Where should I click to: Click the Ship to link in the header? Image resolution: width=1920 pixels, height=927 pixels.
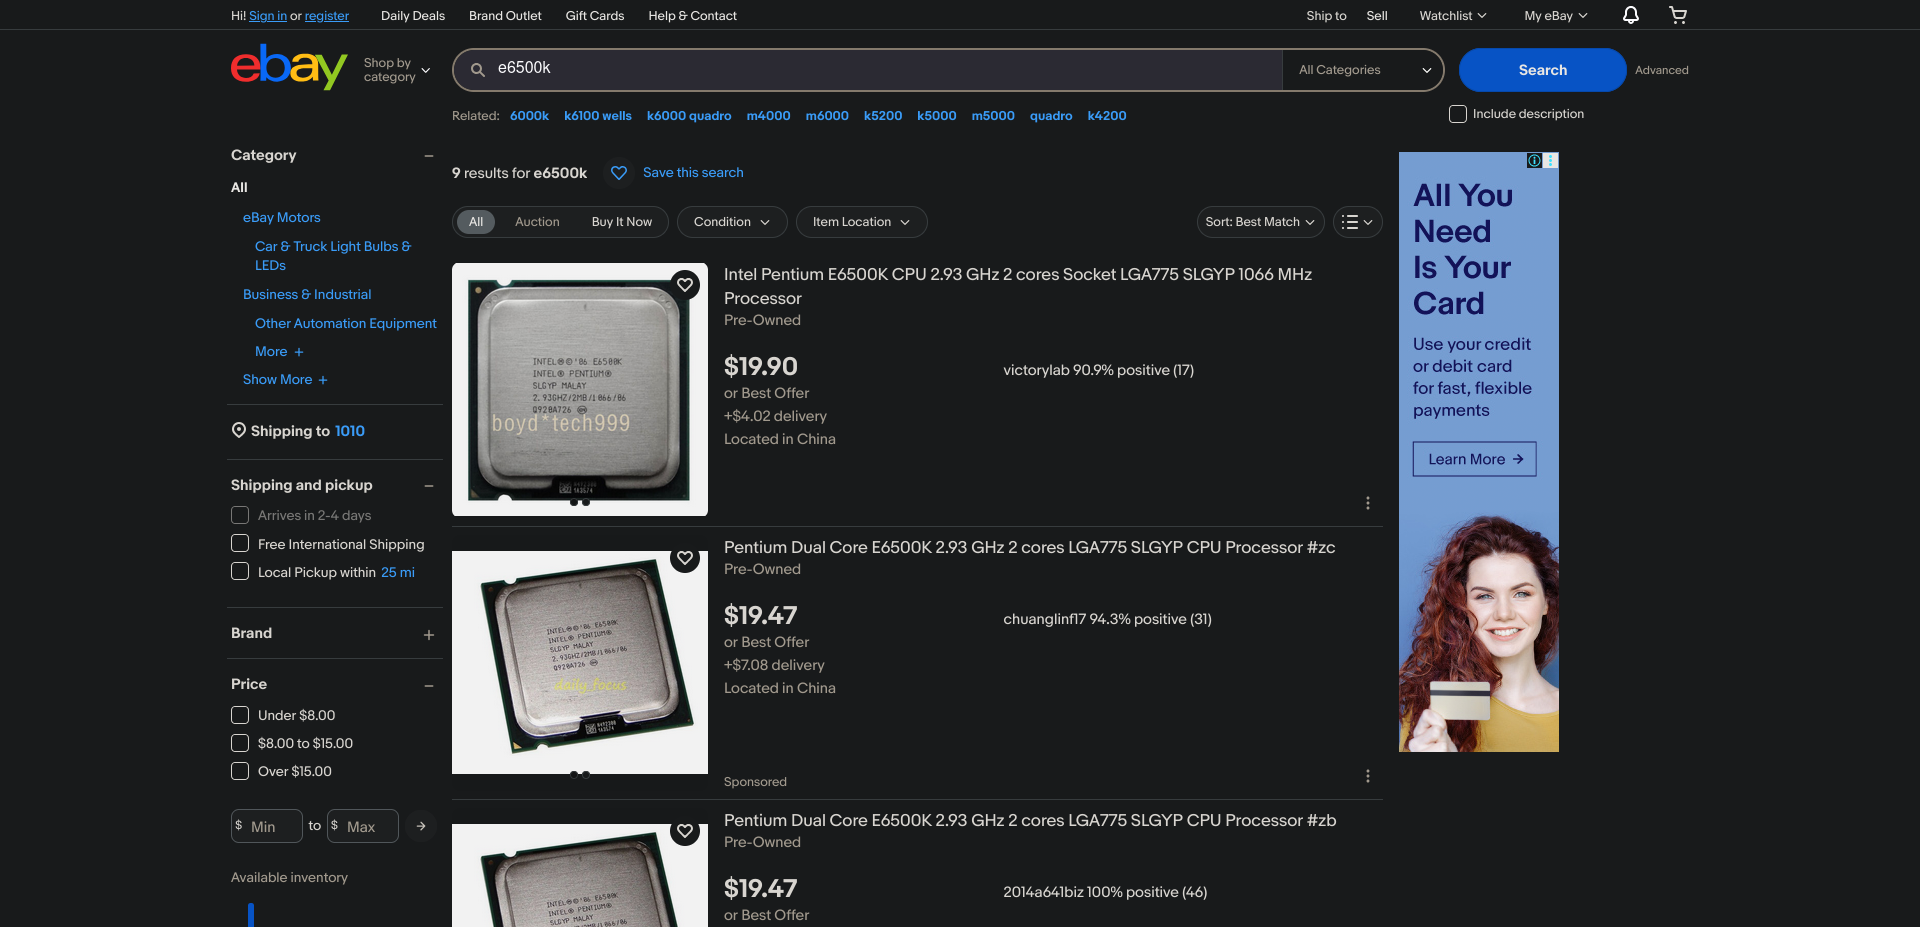(x=1326, y=15)
